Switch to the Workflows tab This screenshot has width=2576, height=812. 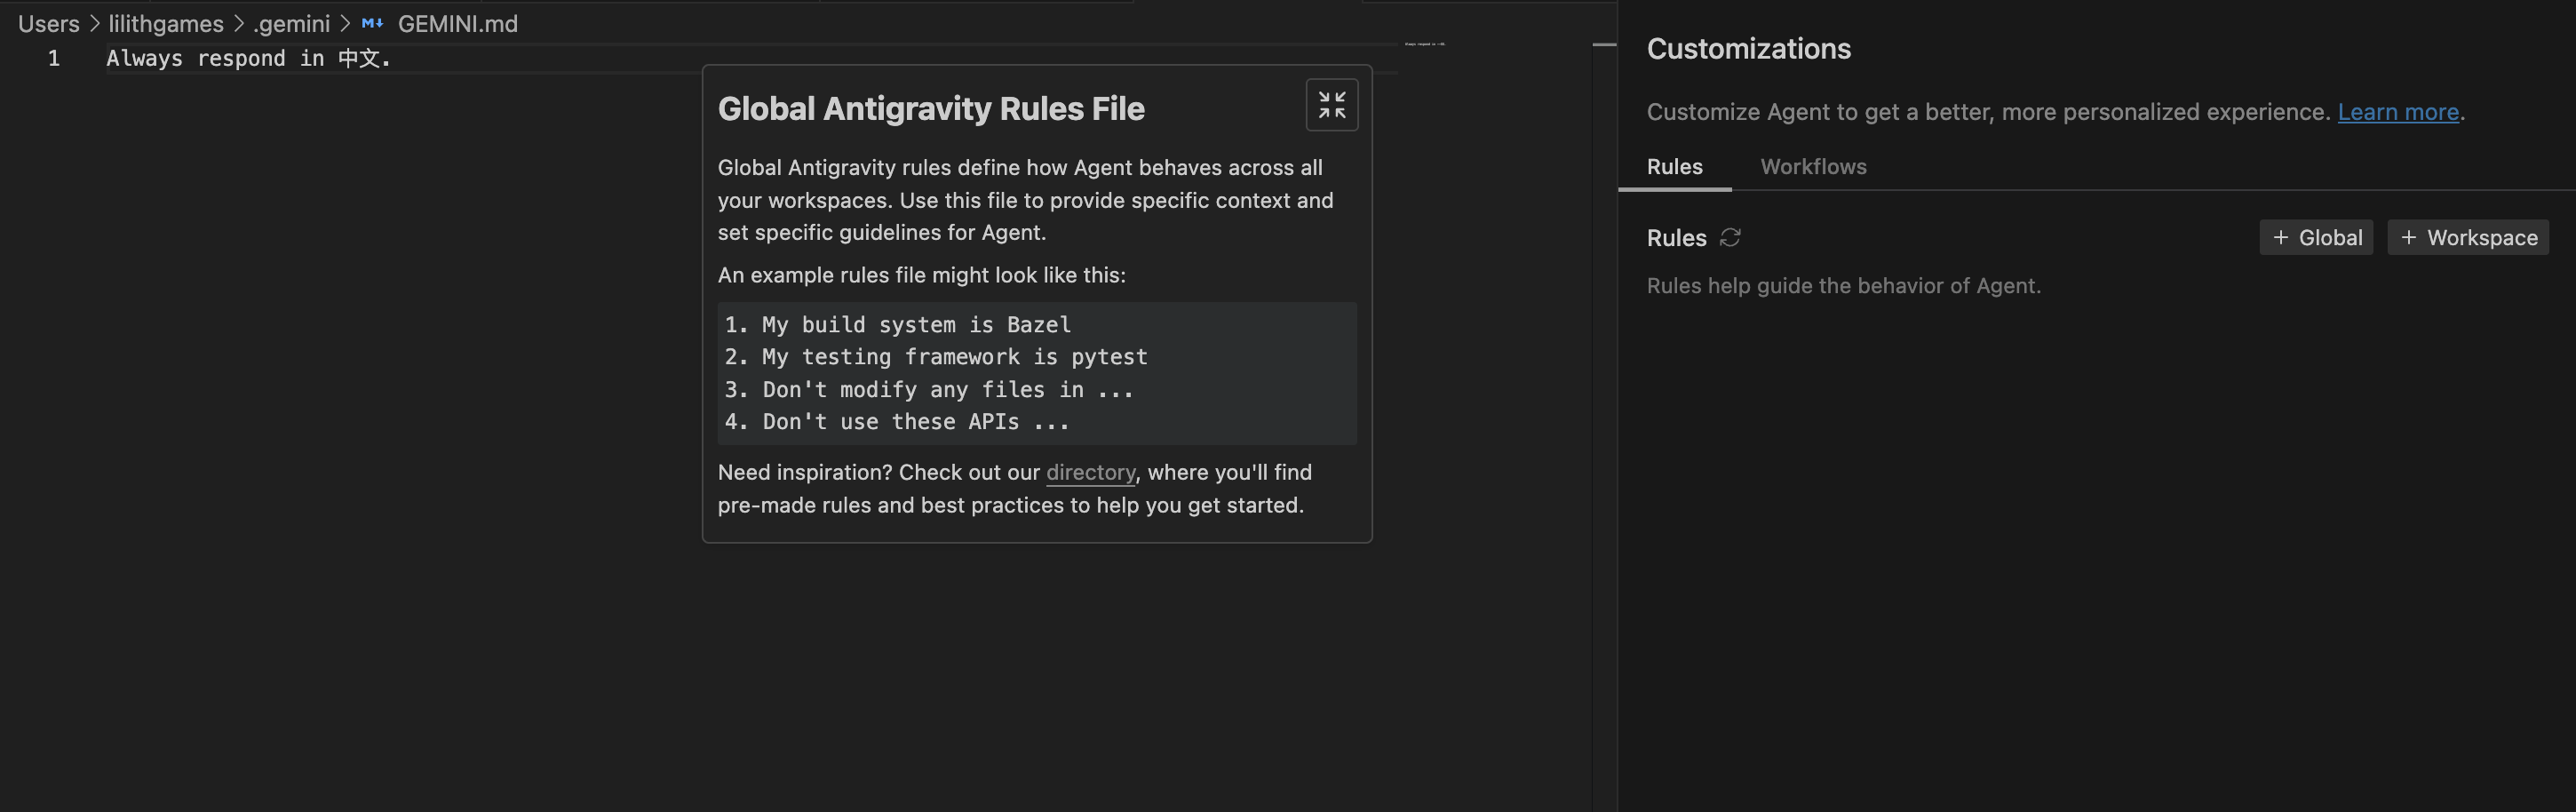tap(1812, 167)
